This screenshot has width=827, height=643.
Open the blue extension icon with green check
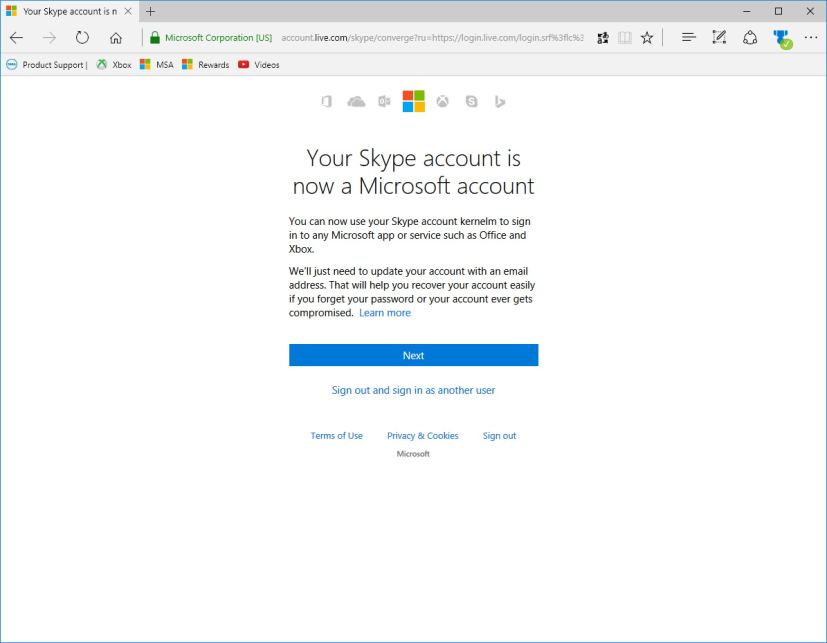point(782,39)
